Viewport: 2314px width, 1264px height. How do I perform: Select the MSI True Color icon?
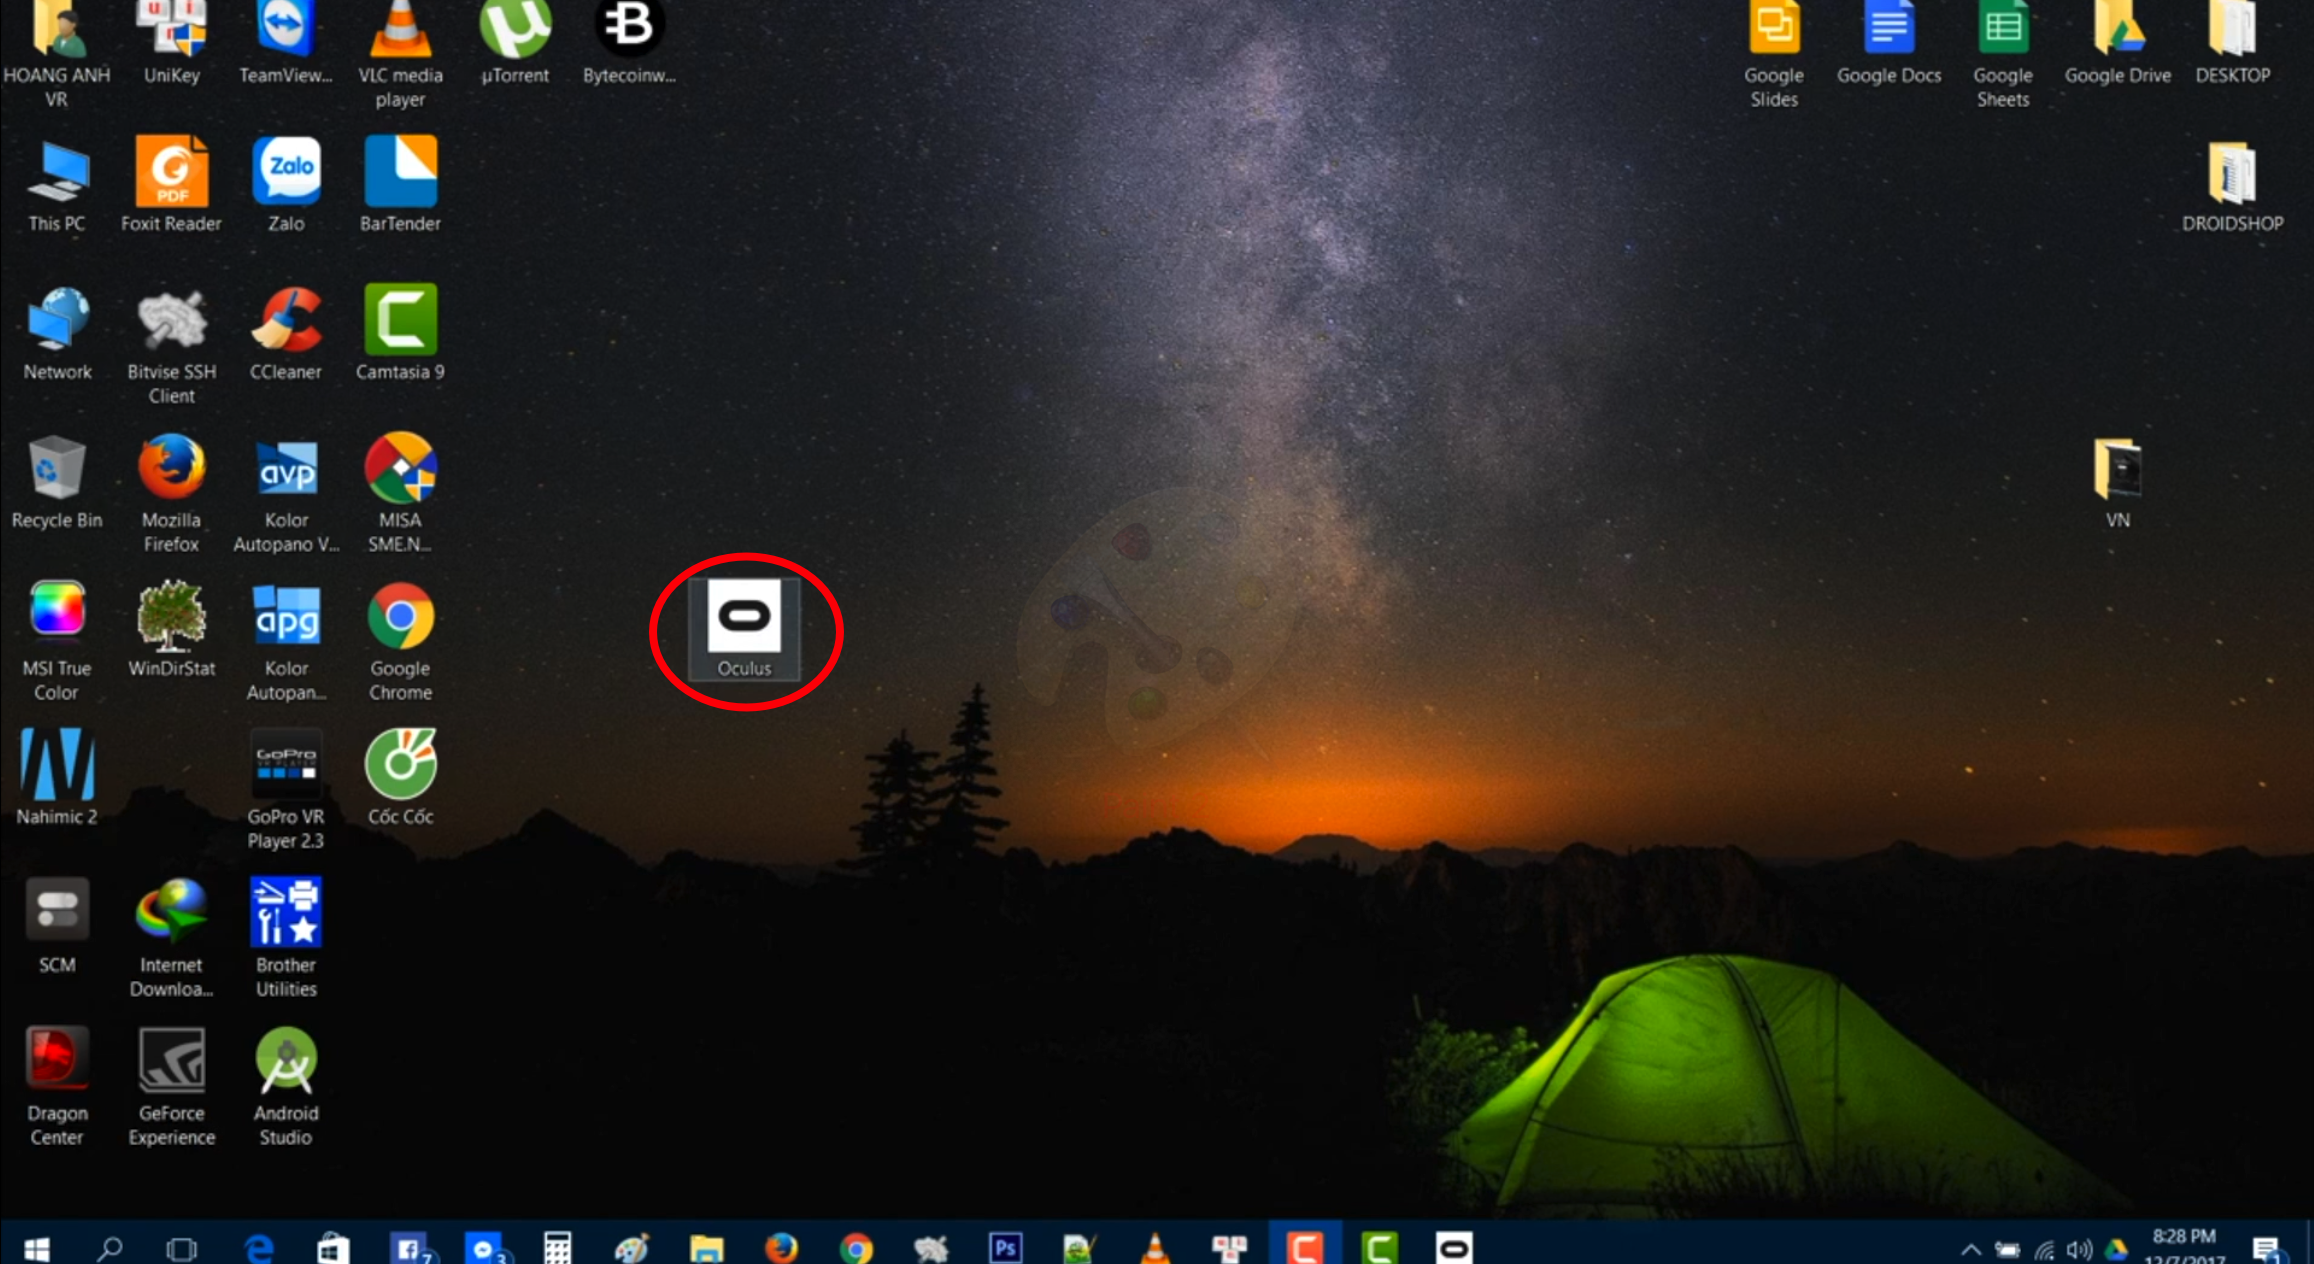tap(57, 642)
